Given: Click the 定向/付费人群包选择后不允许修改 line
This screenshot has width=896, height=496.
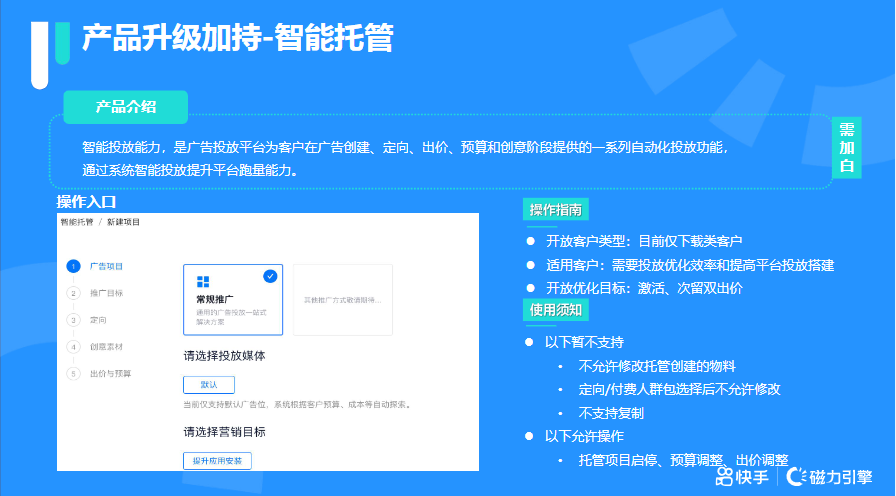Looking at the screenshot, I should pyautogui.click(x=669, y=390).
